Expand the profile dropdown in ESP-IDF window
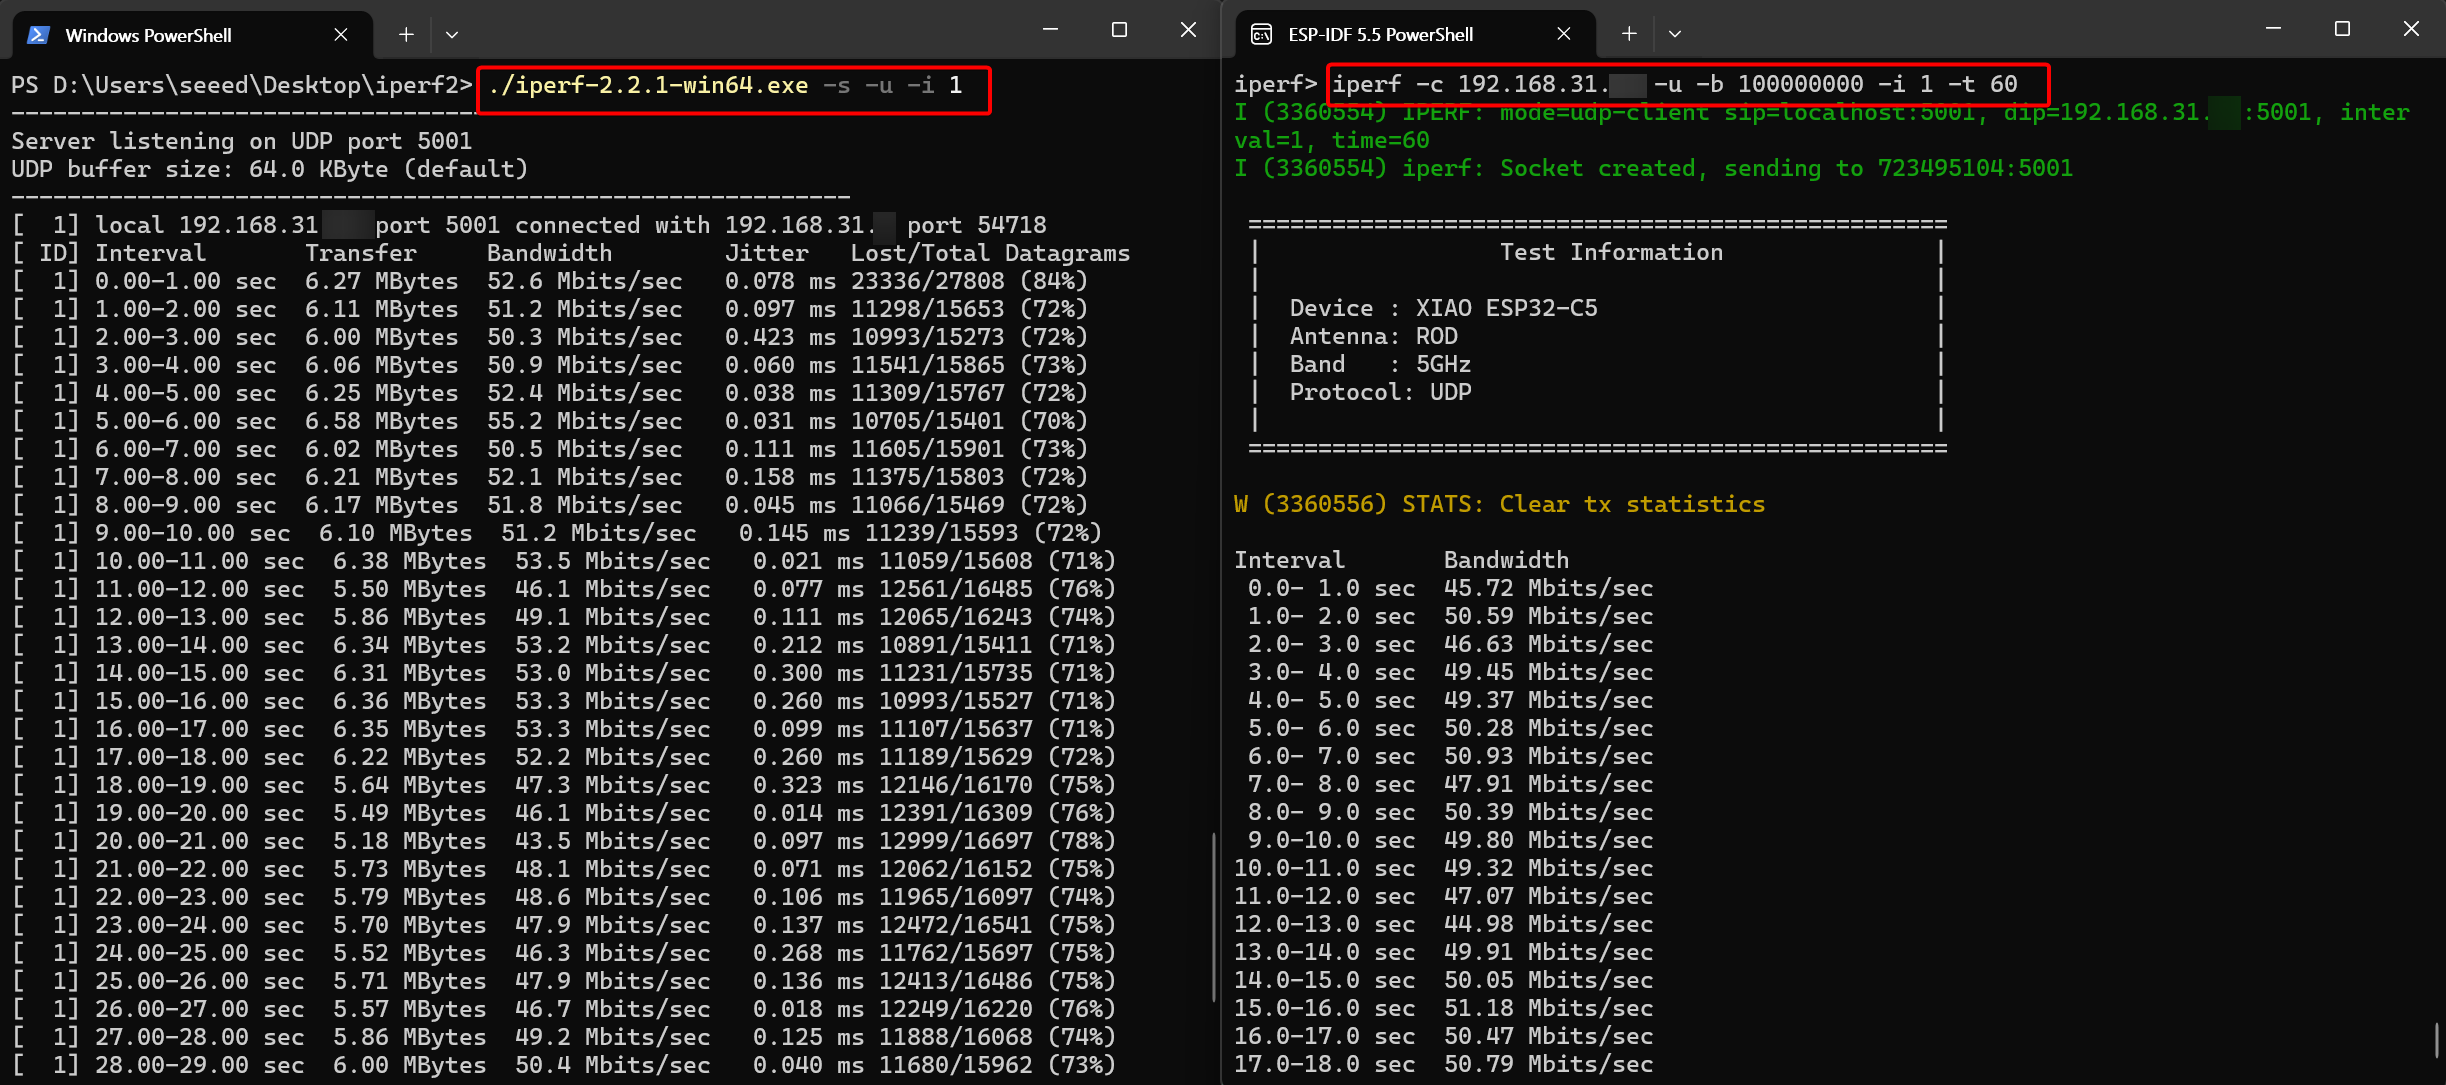Image resolution: width=2446 pixels, height=1085 pixels. click(x=1675, y=35)
